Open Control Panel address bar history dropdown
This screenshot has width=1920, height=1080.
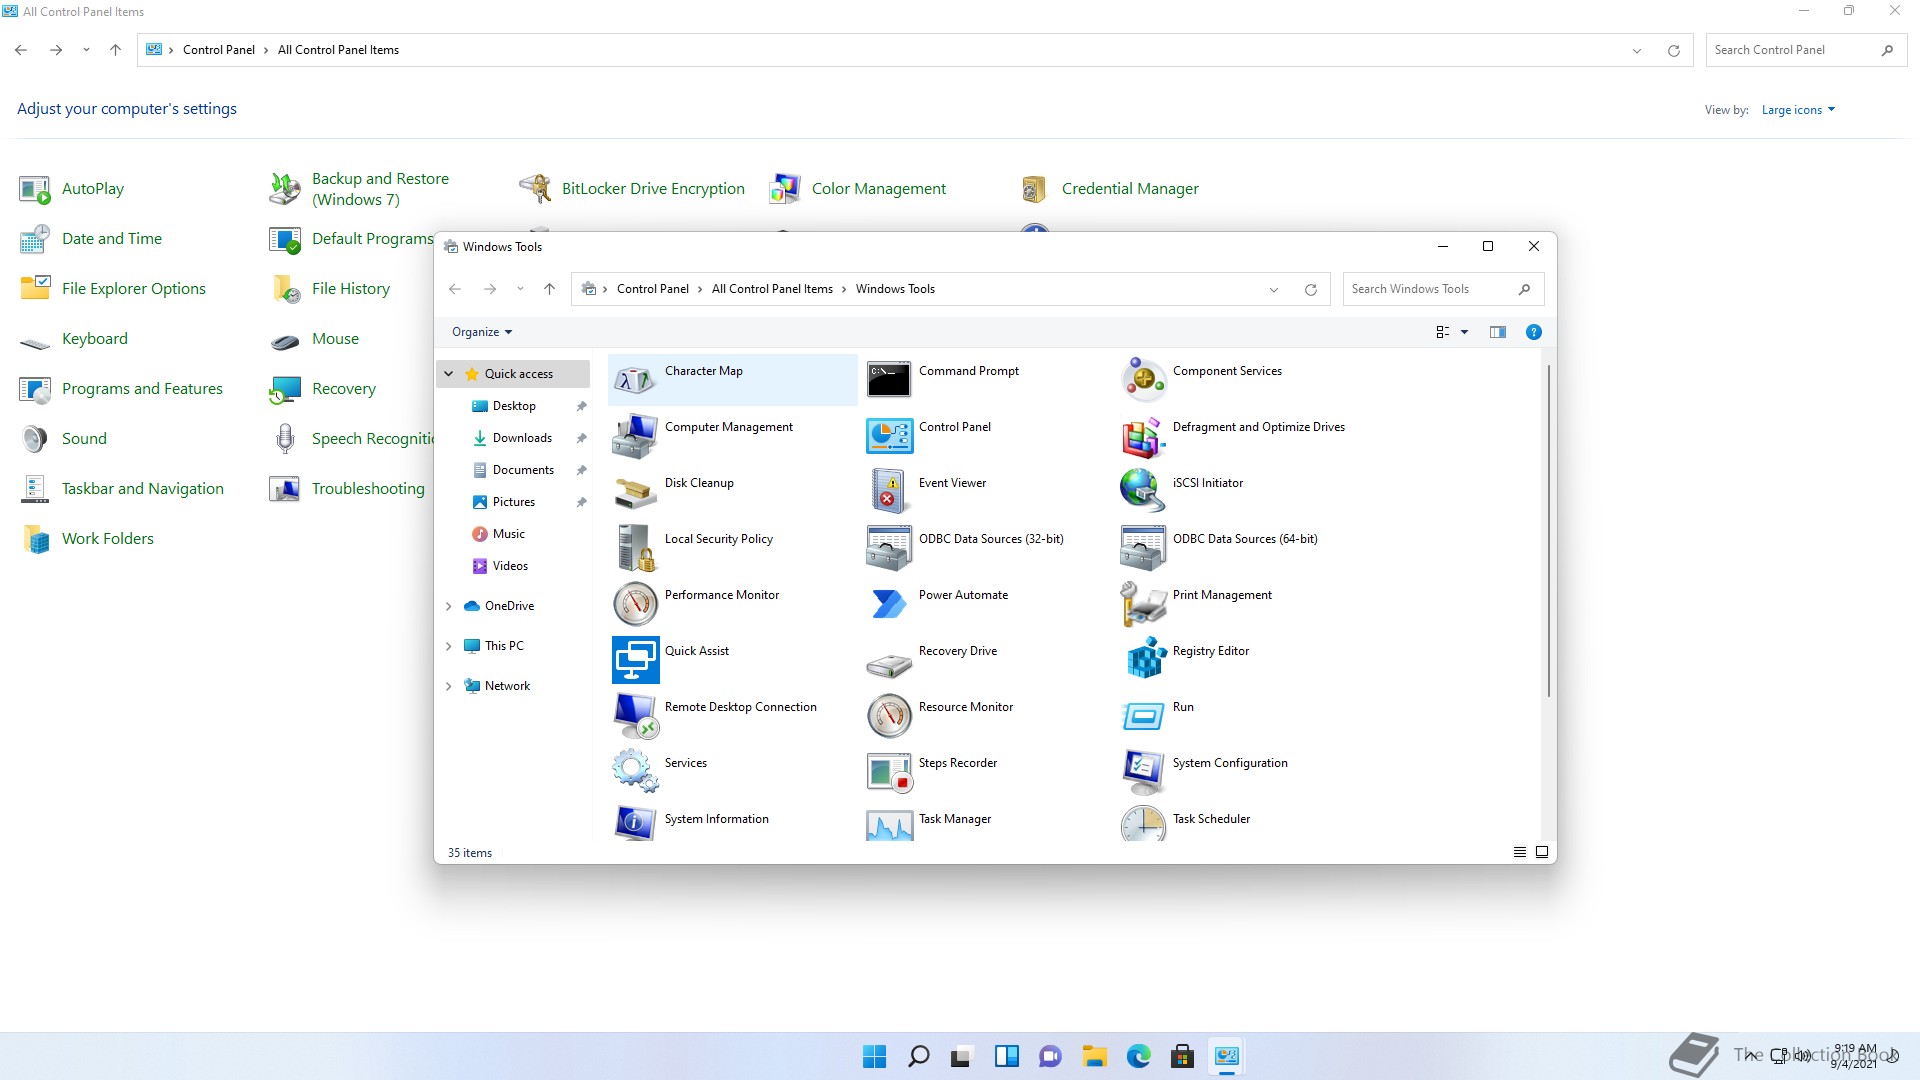(1637, 51)
